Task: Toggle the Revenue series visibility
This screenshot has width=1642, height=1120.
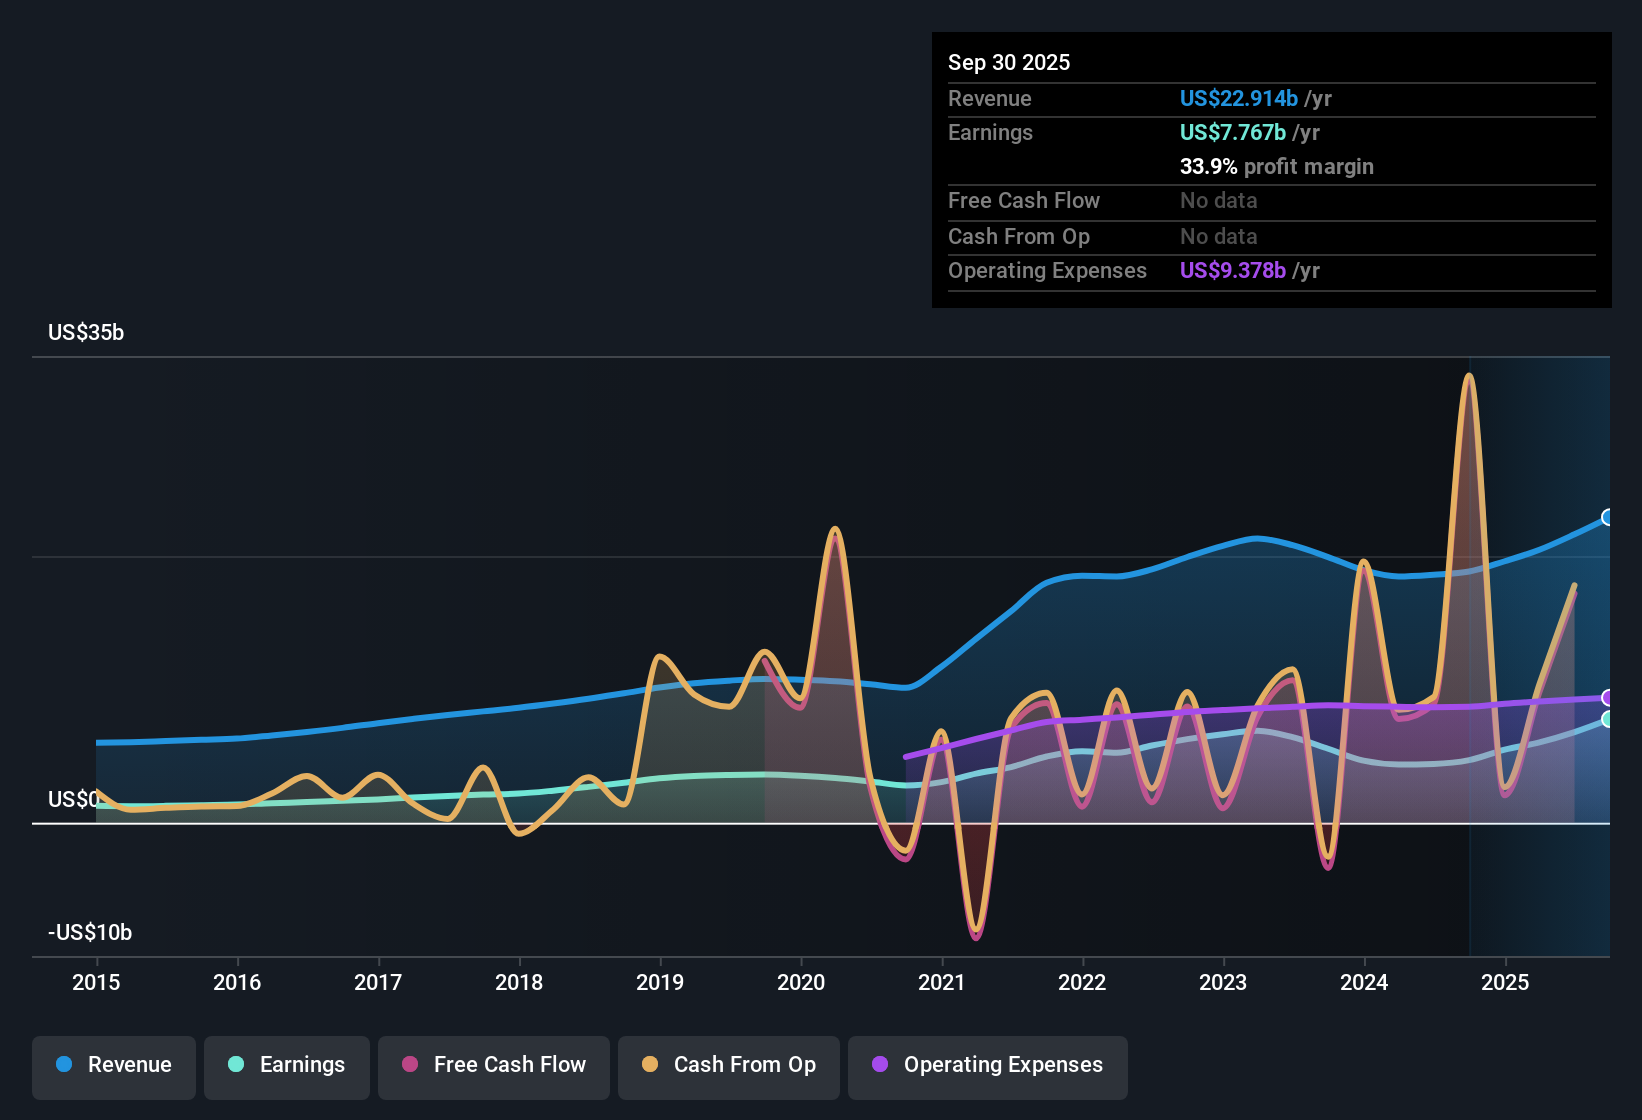Action: tap(113, 1066)
